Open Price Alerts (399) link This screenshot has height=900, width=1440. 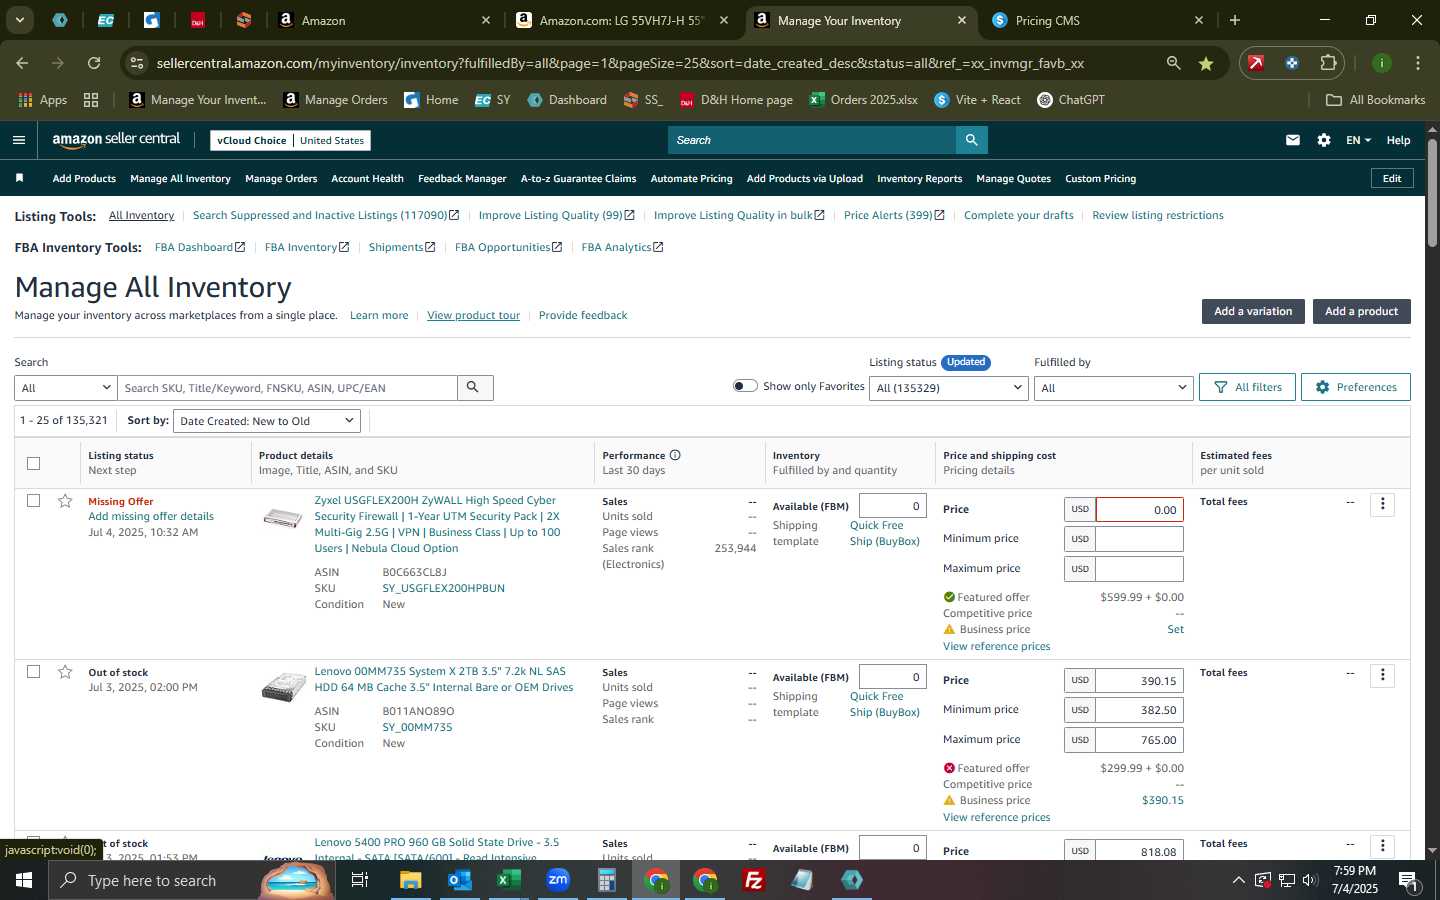tap(894, 215)
